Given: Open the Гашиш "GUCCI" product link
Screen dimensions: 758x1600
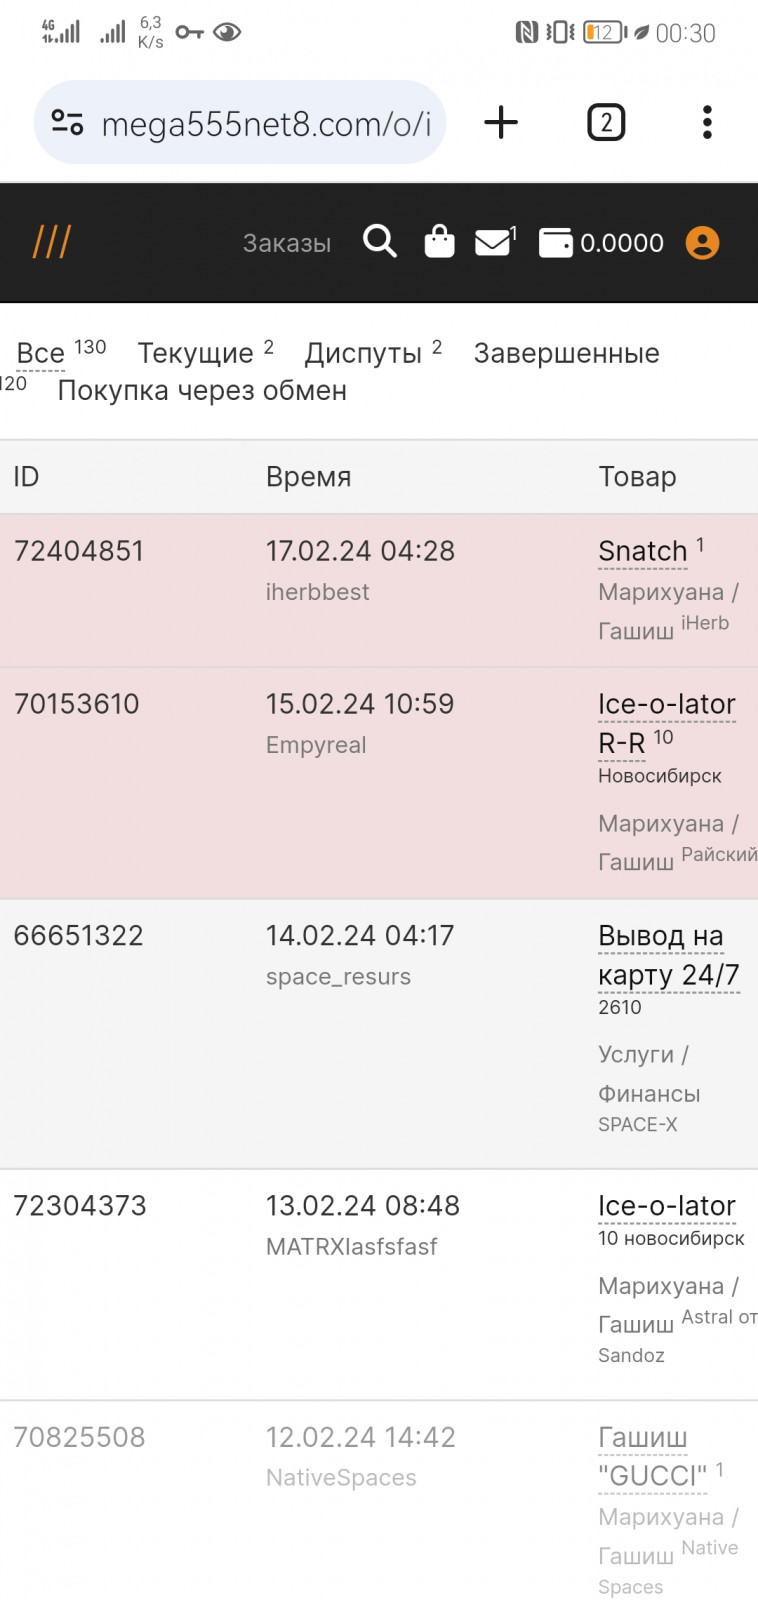Looking at the screenshot, I should click(x=652, y=1456).
